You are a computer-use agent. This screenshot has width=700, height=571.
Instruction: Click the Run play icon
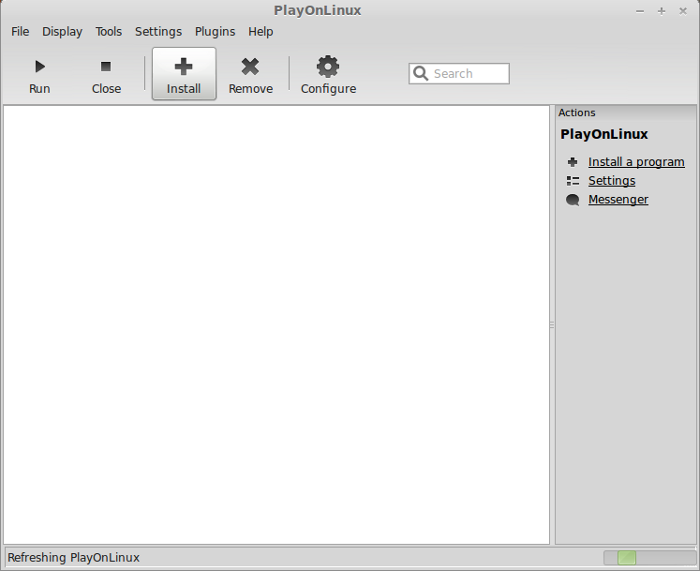[x=40, y=67]
